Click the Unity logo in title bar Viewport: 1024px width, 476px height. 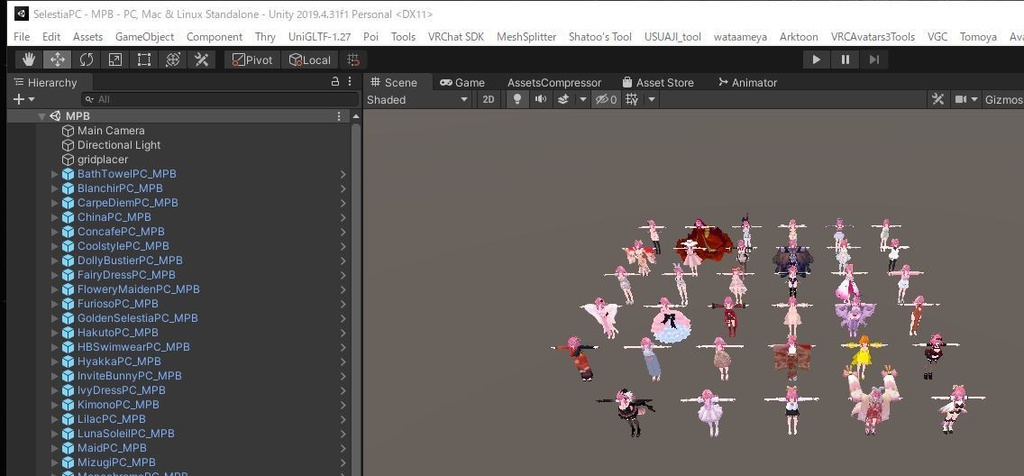pos(22,14)
